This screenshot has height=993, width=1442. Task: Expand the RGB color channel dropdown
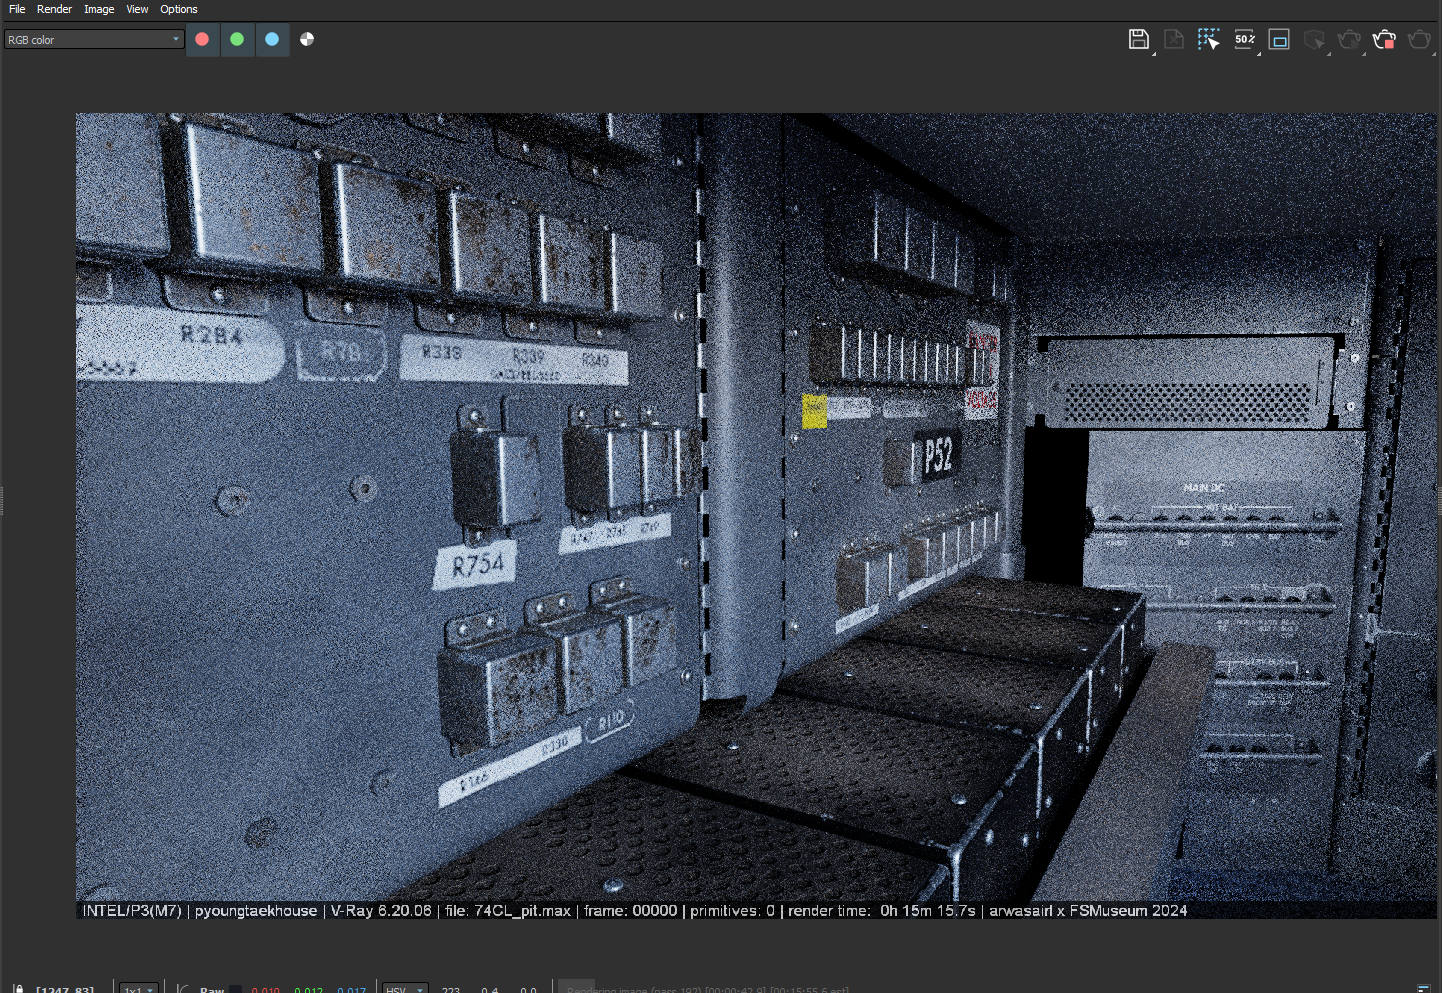pyautogui.click(x=94, y=40)
